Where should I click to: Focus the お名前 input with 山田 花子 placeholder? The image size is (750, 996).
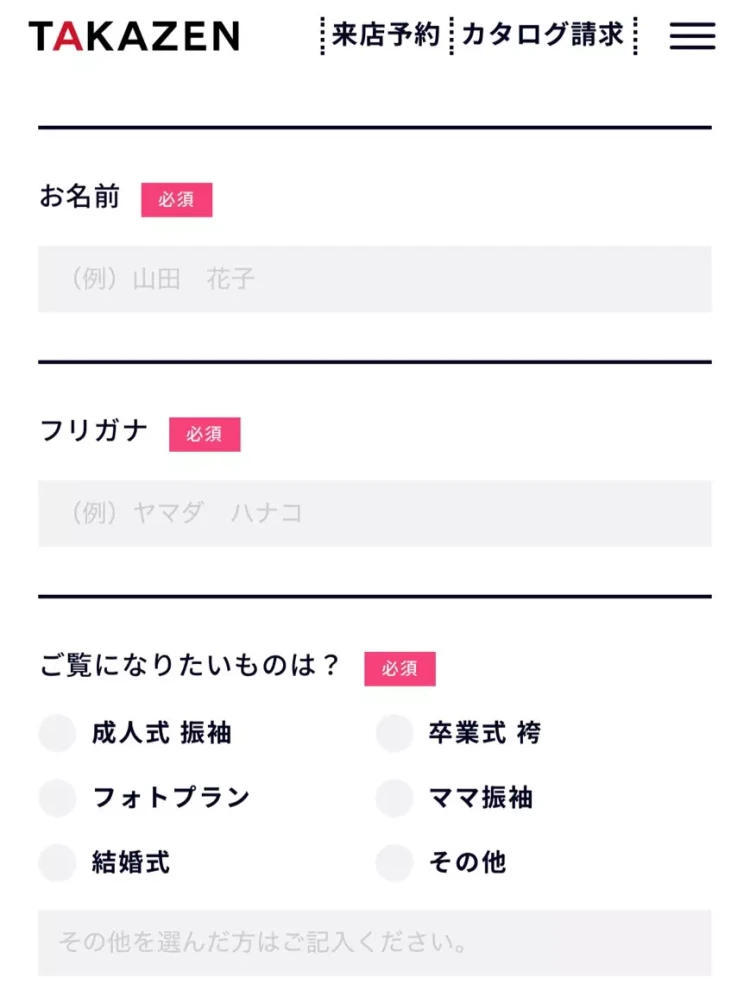[375, 279]
